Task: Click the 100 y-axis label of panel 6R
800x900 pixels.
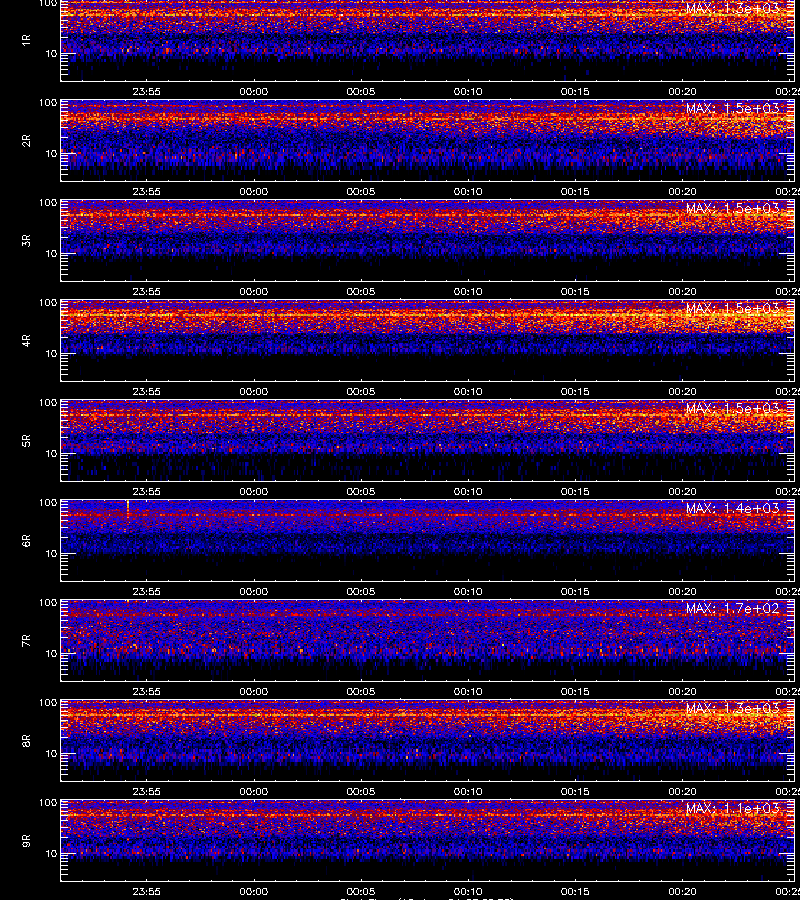Action: [x=48, y=503]
